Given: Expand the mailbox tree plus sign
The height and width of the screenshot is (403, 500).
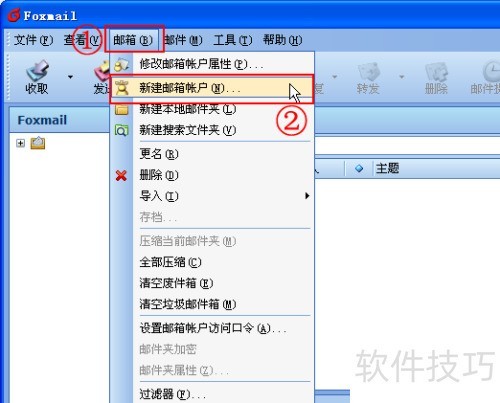Looking at the screenshot, I should (x=21, y=143).
